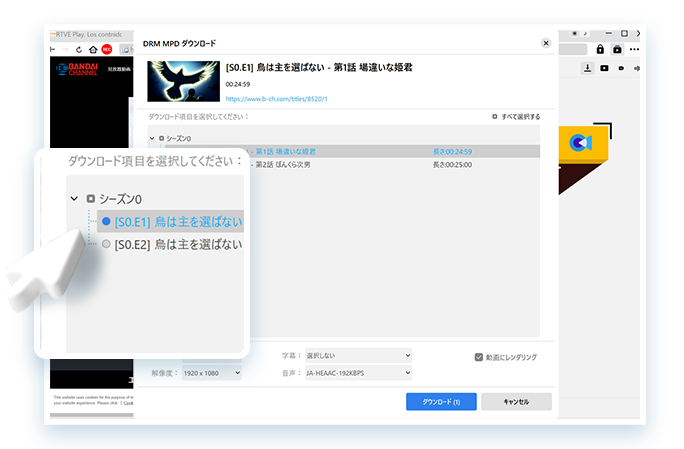The image size is (684, 449).
Task: Open the b-ch.com titles URL link
Action: [x=277, y=99]
